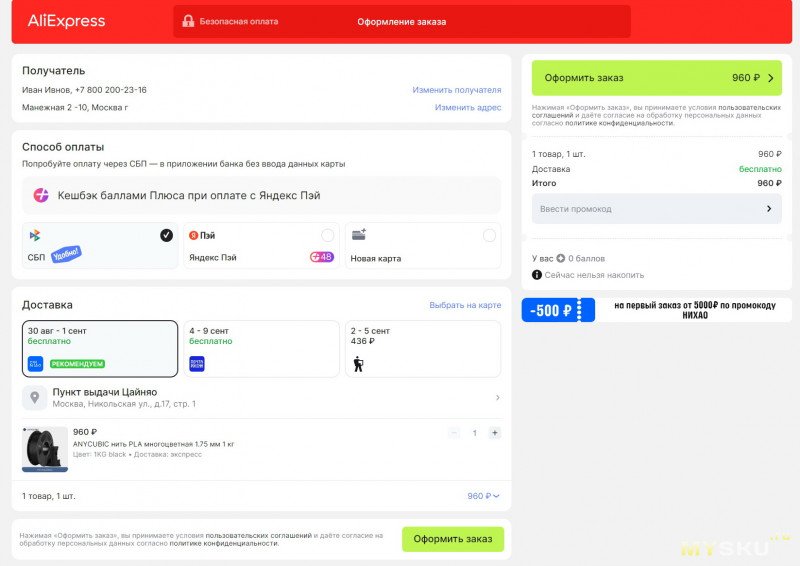Viewport: 800px width, 566px height.
Task: Click the Cainiao delivery logo icon
Action: coord(35,364)
